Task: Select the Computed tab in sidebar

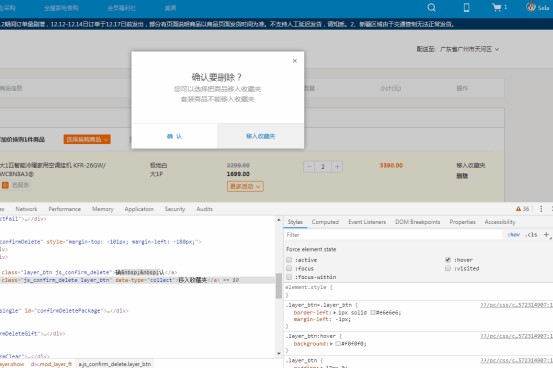Action: pos(325,222)
